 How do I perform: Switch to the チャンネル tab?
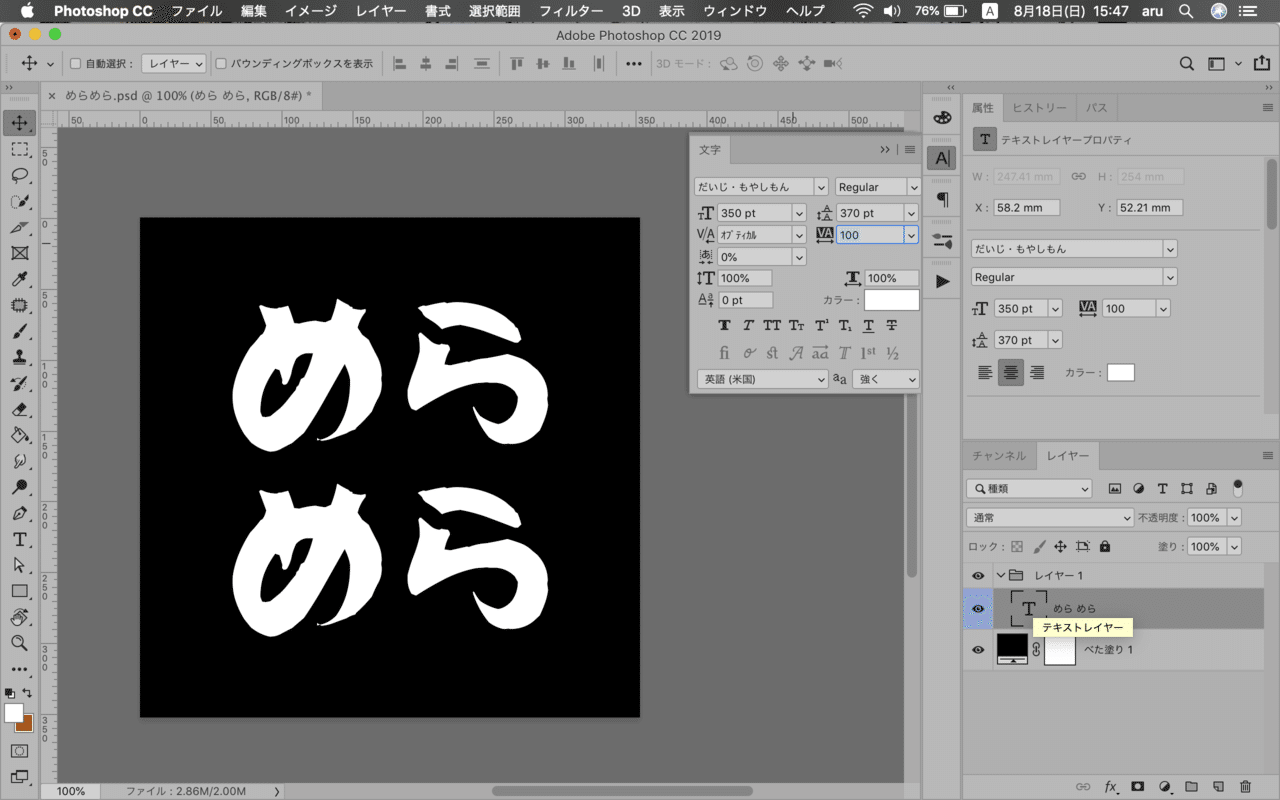coord(999,456)
